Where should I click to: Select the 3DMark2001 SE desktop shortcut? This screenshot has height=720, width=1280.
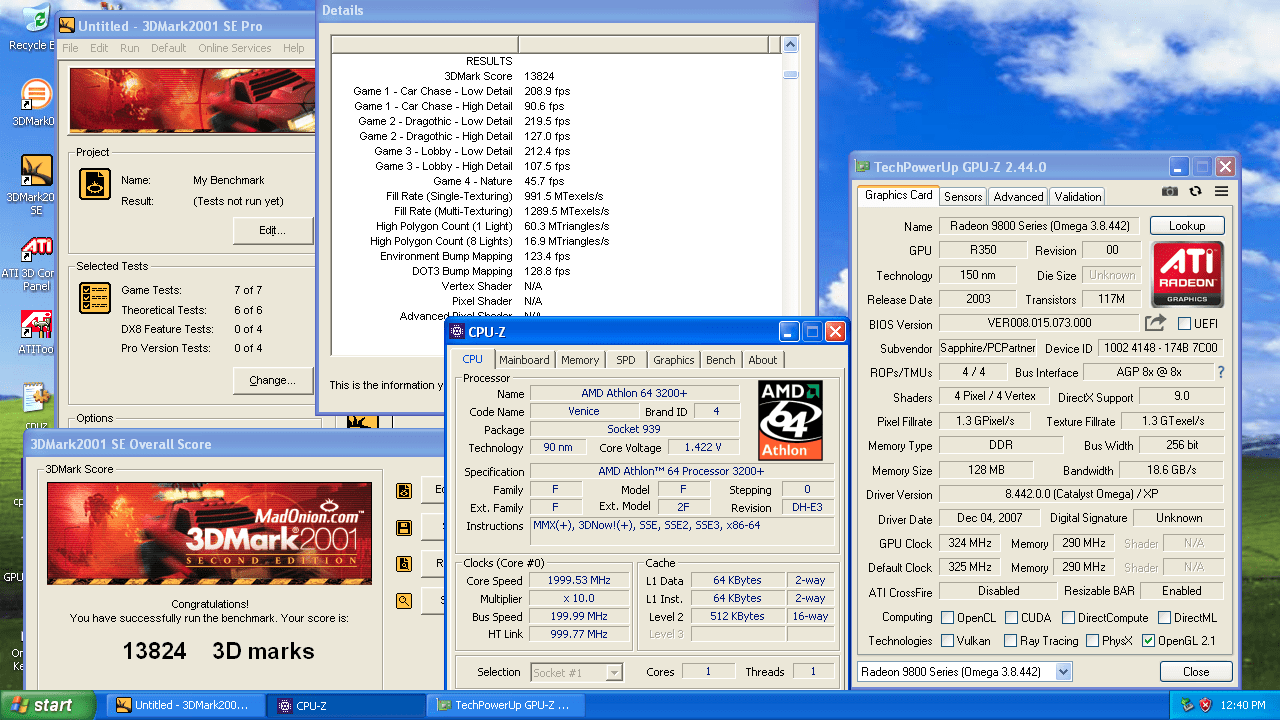[36, 185]
